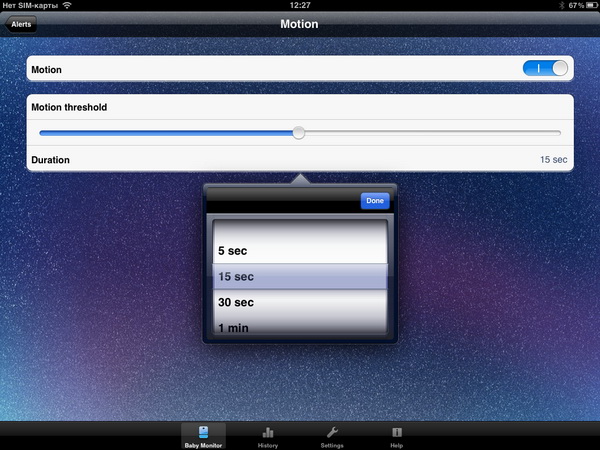600x450 pixels.
Task: Tap the 12:27 clock in status bar
Action: (299, 6)
